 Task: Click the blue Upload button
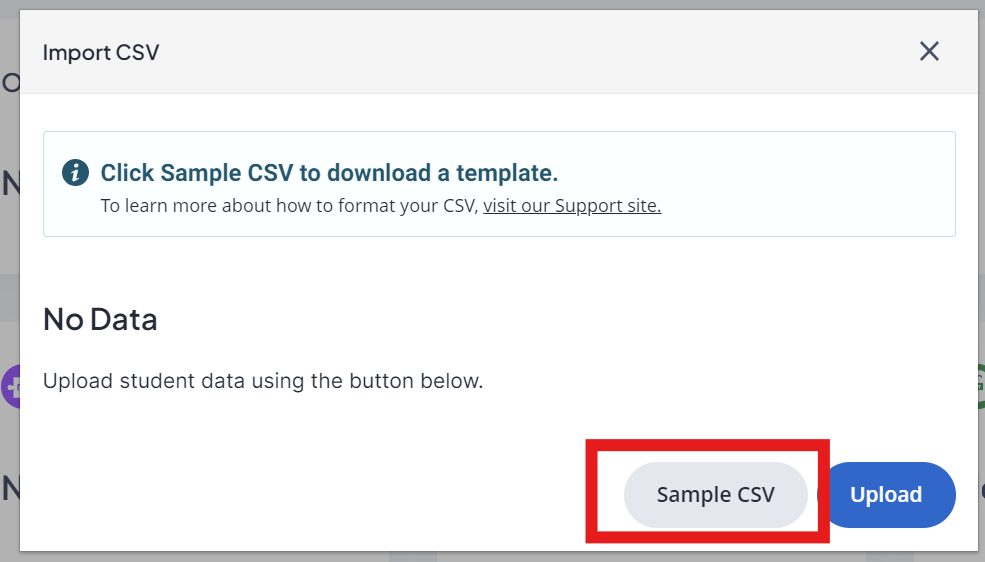tap(887, 495)
